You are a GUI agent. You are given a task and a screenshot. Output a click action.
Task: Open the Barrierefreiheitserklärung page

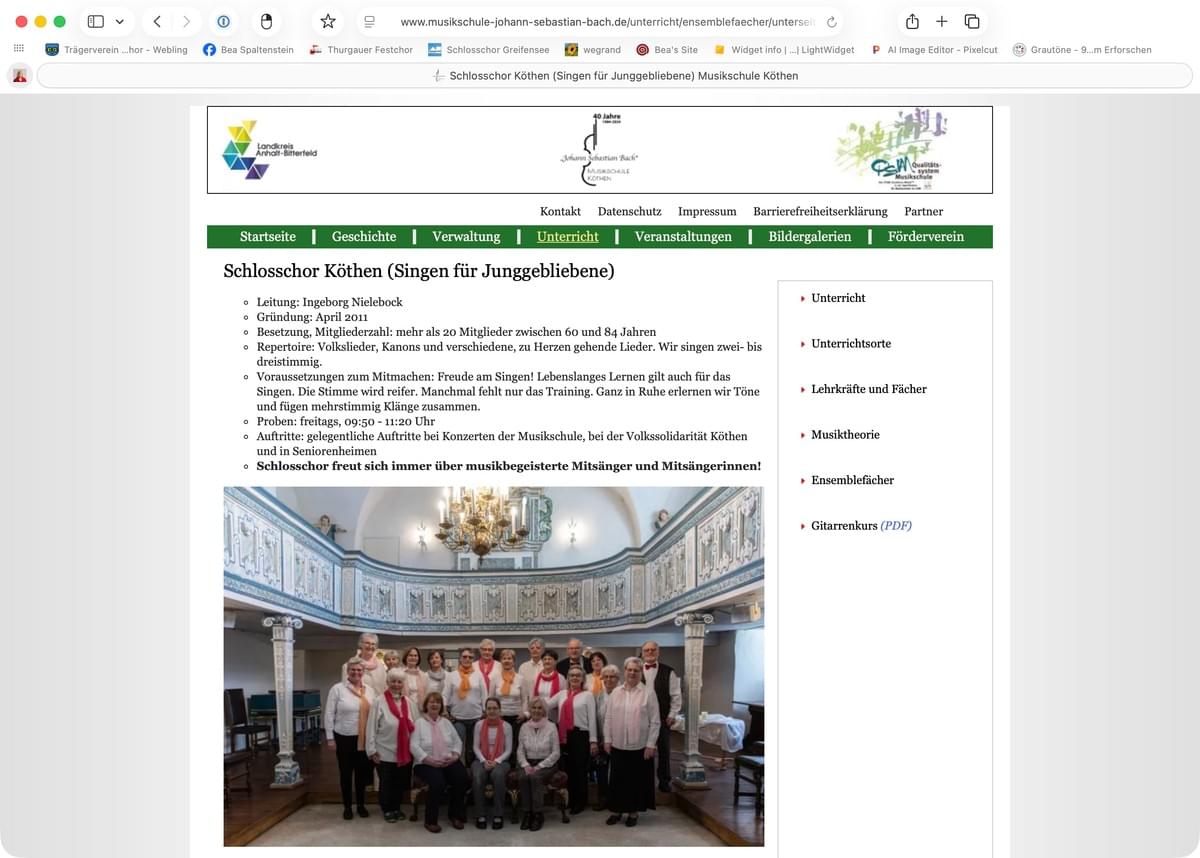[x=820, y=211]
